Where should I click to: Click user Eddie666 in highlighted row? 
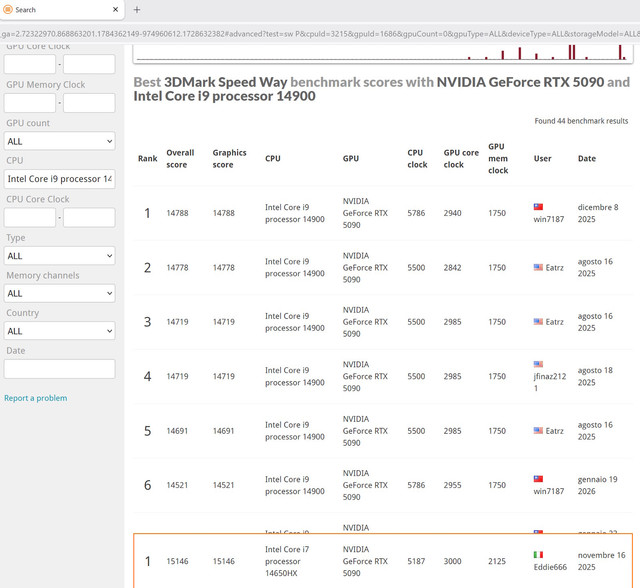click(x=550, y=567)
